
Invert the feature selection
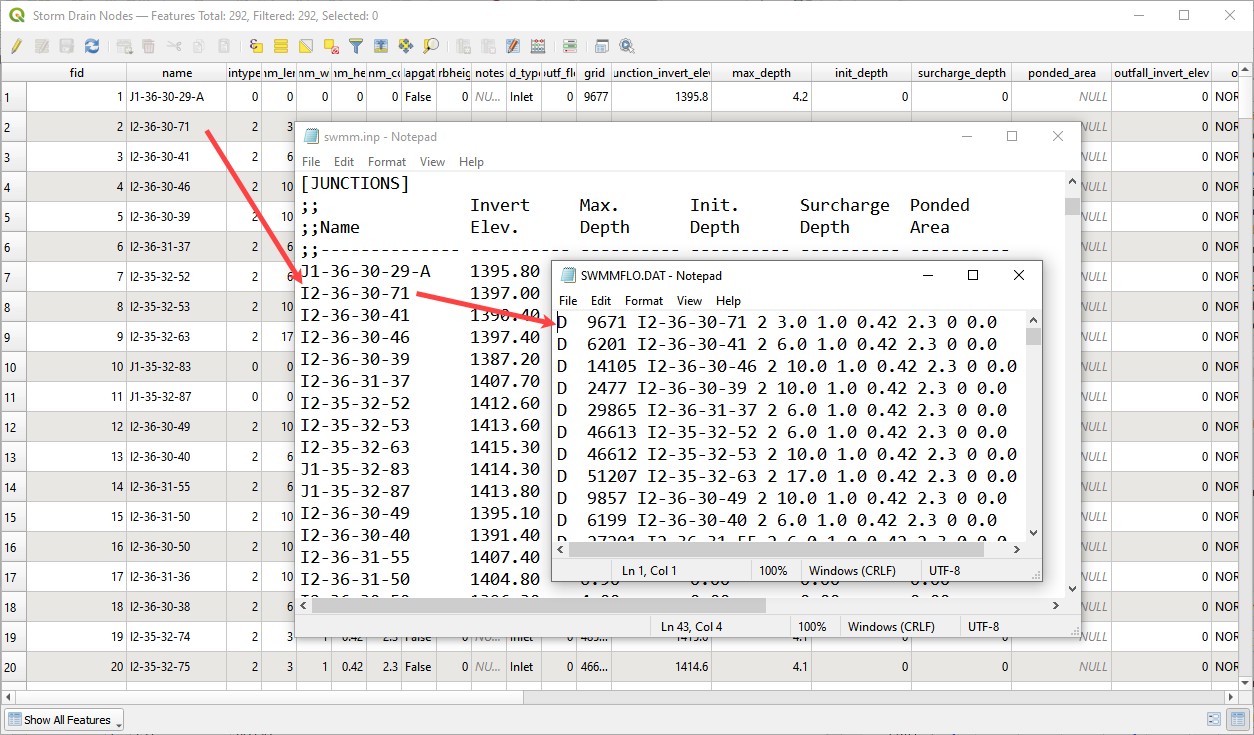pyautogui.click(x=306, y=46)
